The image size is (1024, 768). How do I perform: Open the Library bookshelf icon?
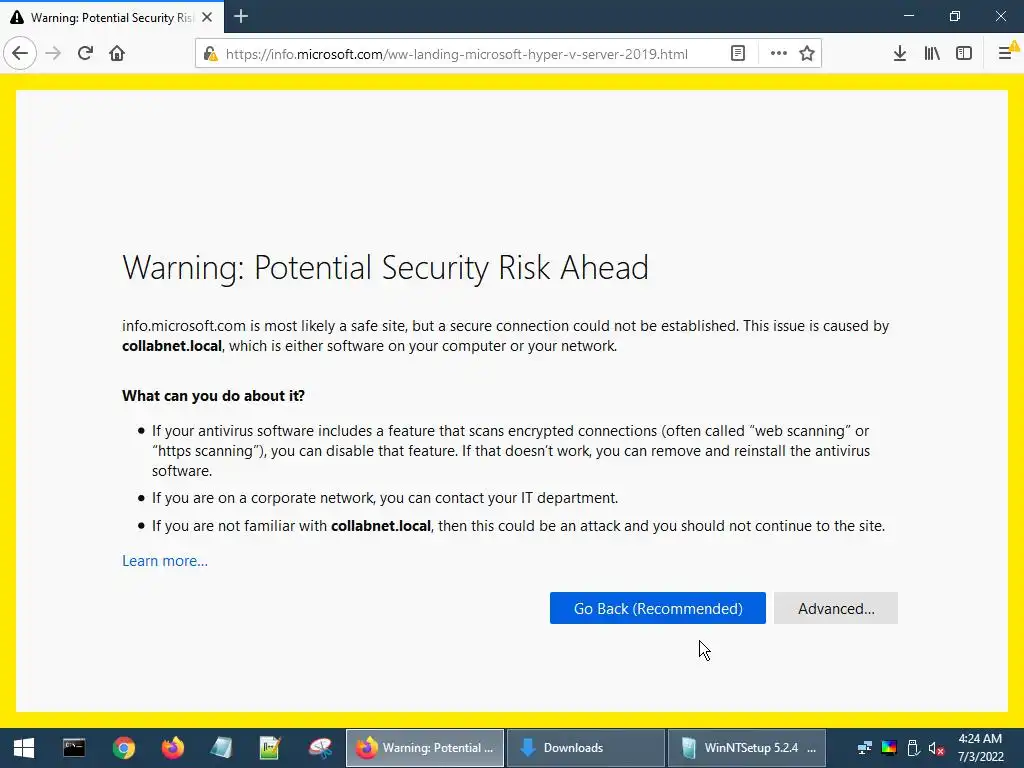click(932, 54)
